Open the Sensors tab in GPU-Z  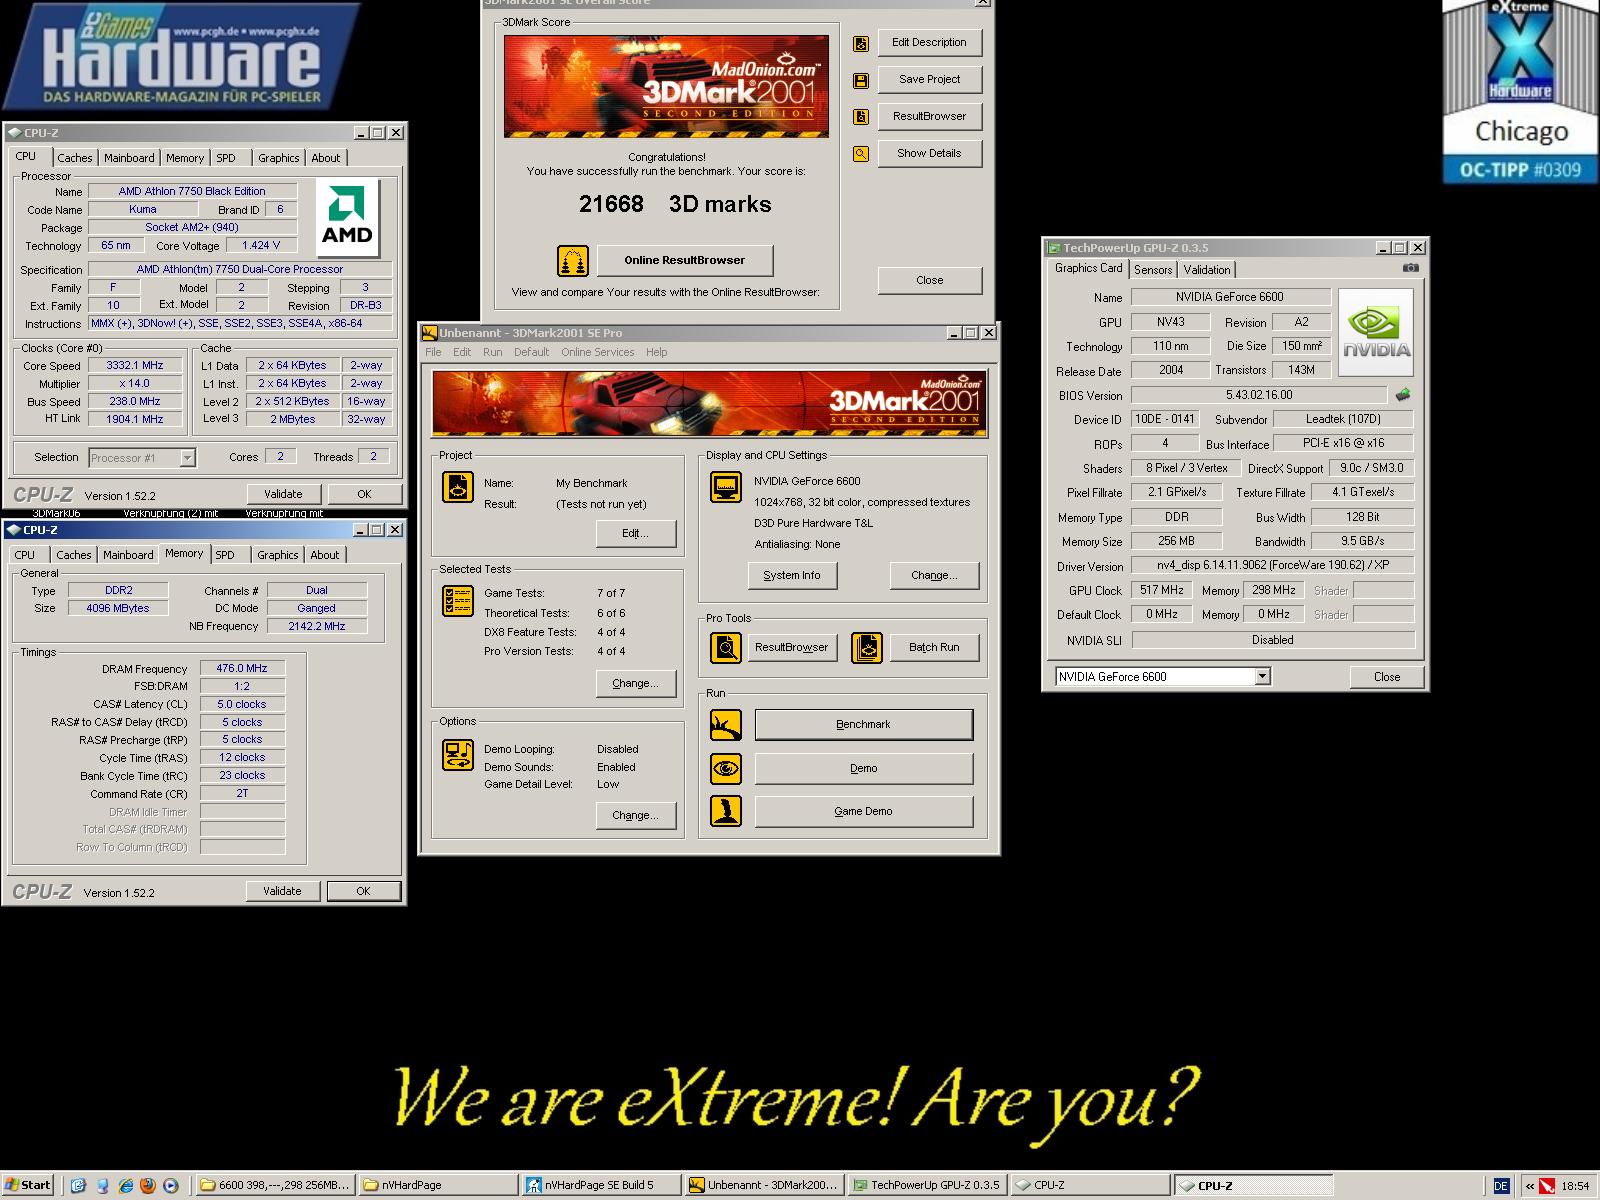pyautogui.click(x=1153, y=270)
